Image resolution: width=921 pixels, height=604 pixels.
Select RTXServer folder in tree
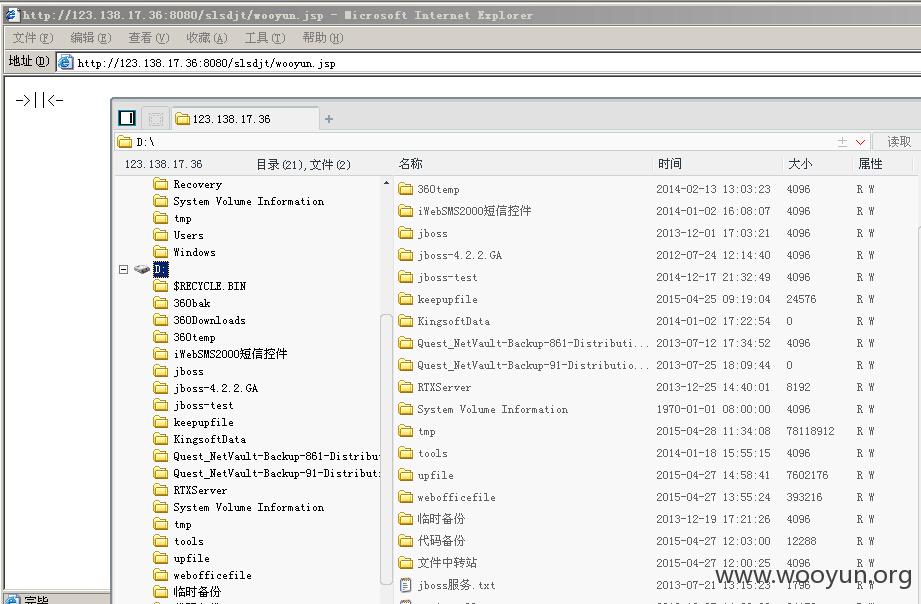[x=200, y=491]
